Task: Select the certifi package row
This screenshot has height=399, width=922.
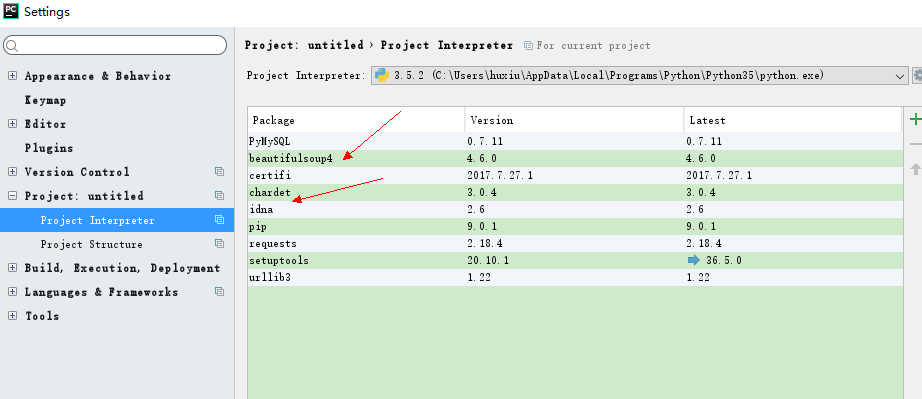Action: coord(575,175)
